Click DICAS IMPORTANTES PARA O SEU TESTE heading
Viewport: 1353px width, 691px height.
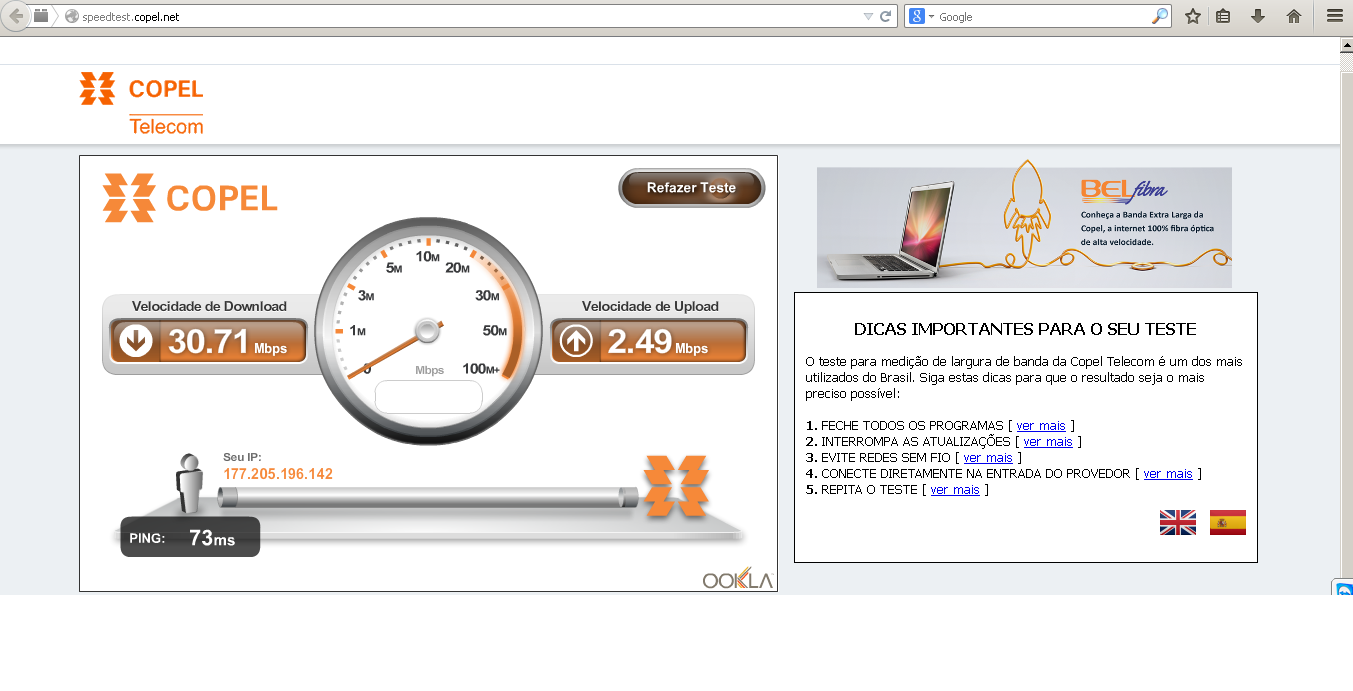click(1025, 329)
